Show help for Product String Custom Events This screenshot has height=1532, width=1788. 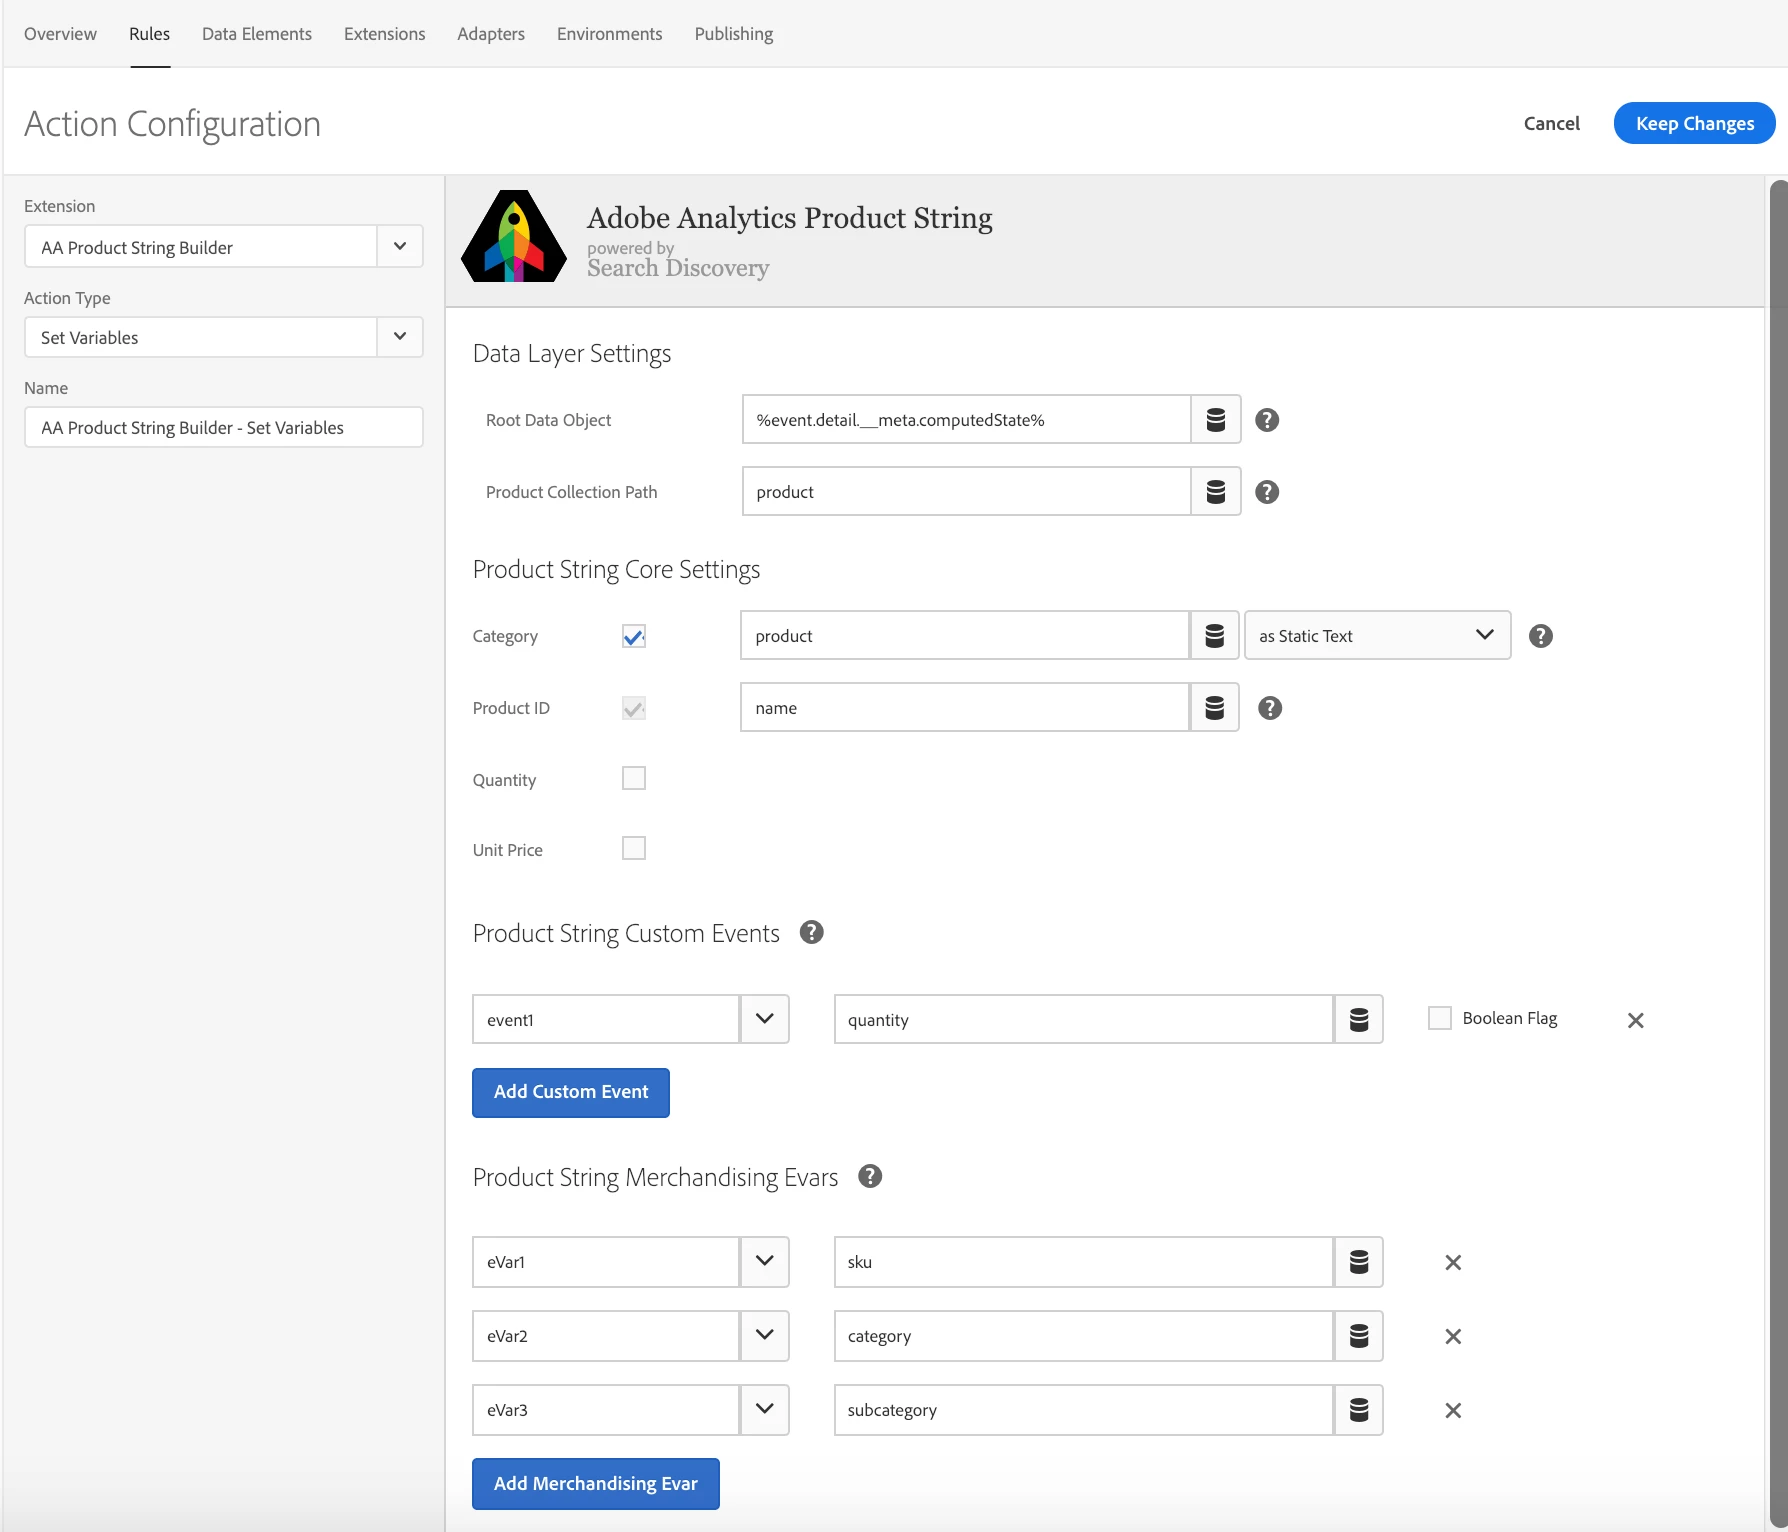coord(812,932)
